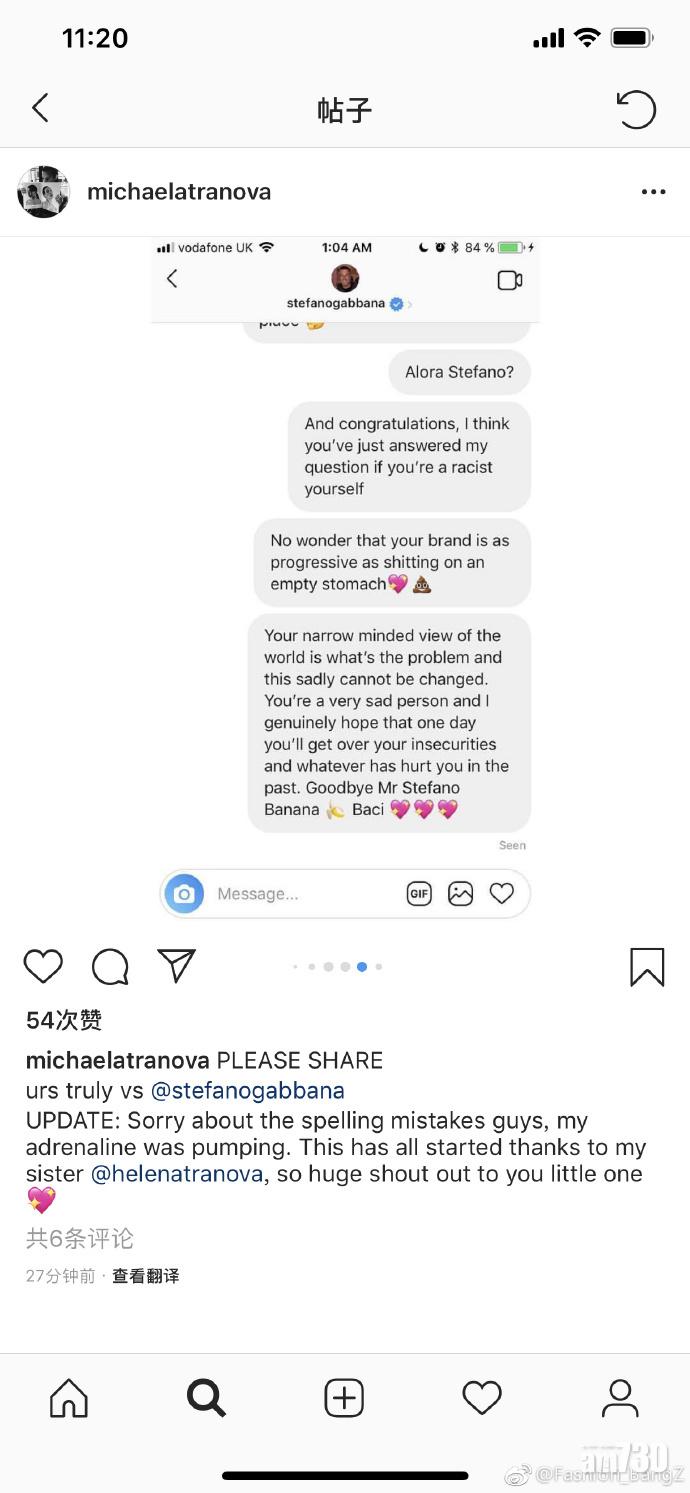Open @helenatranova mention in caption
The height and width of the screenshot is (1493, 690).
180,1174
